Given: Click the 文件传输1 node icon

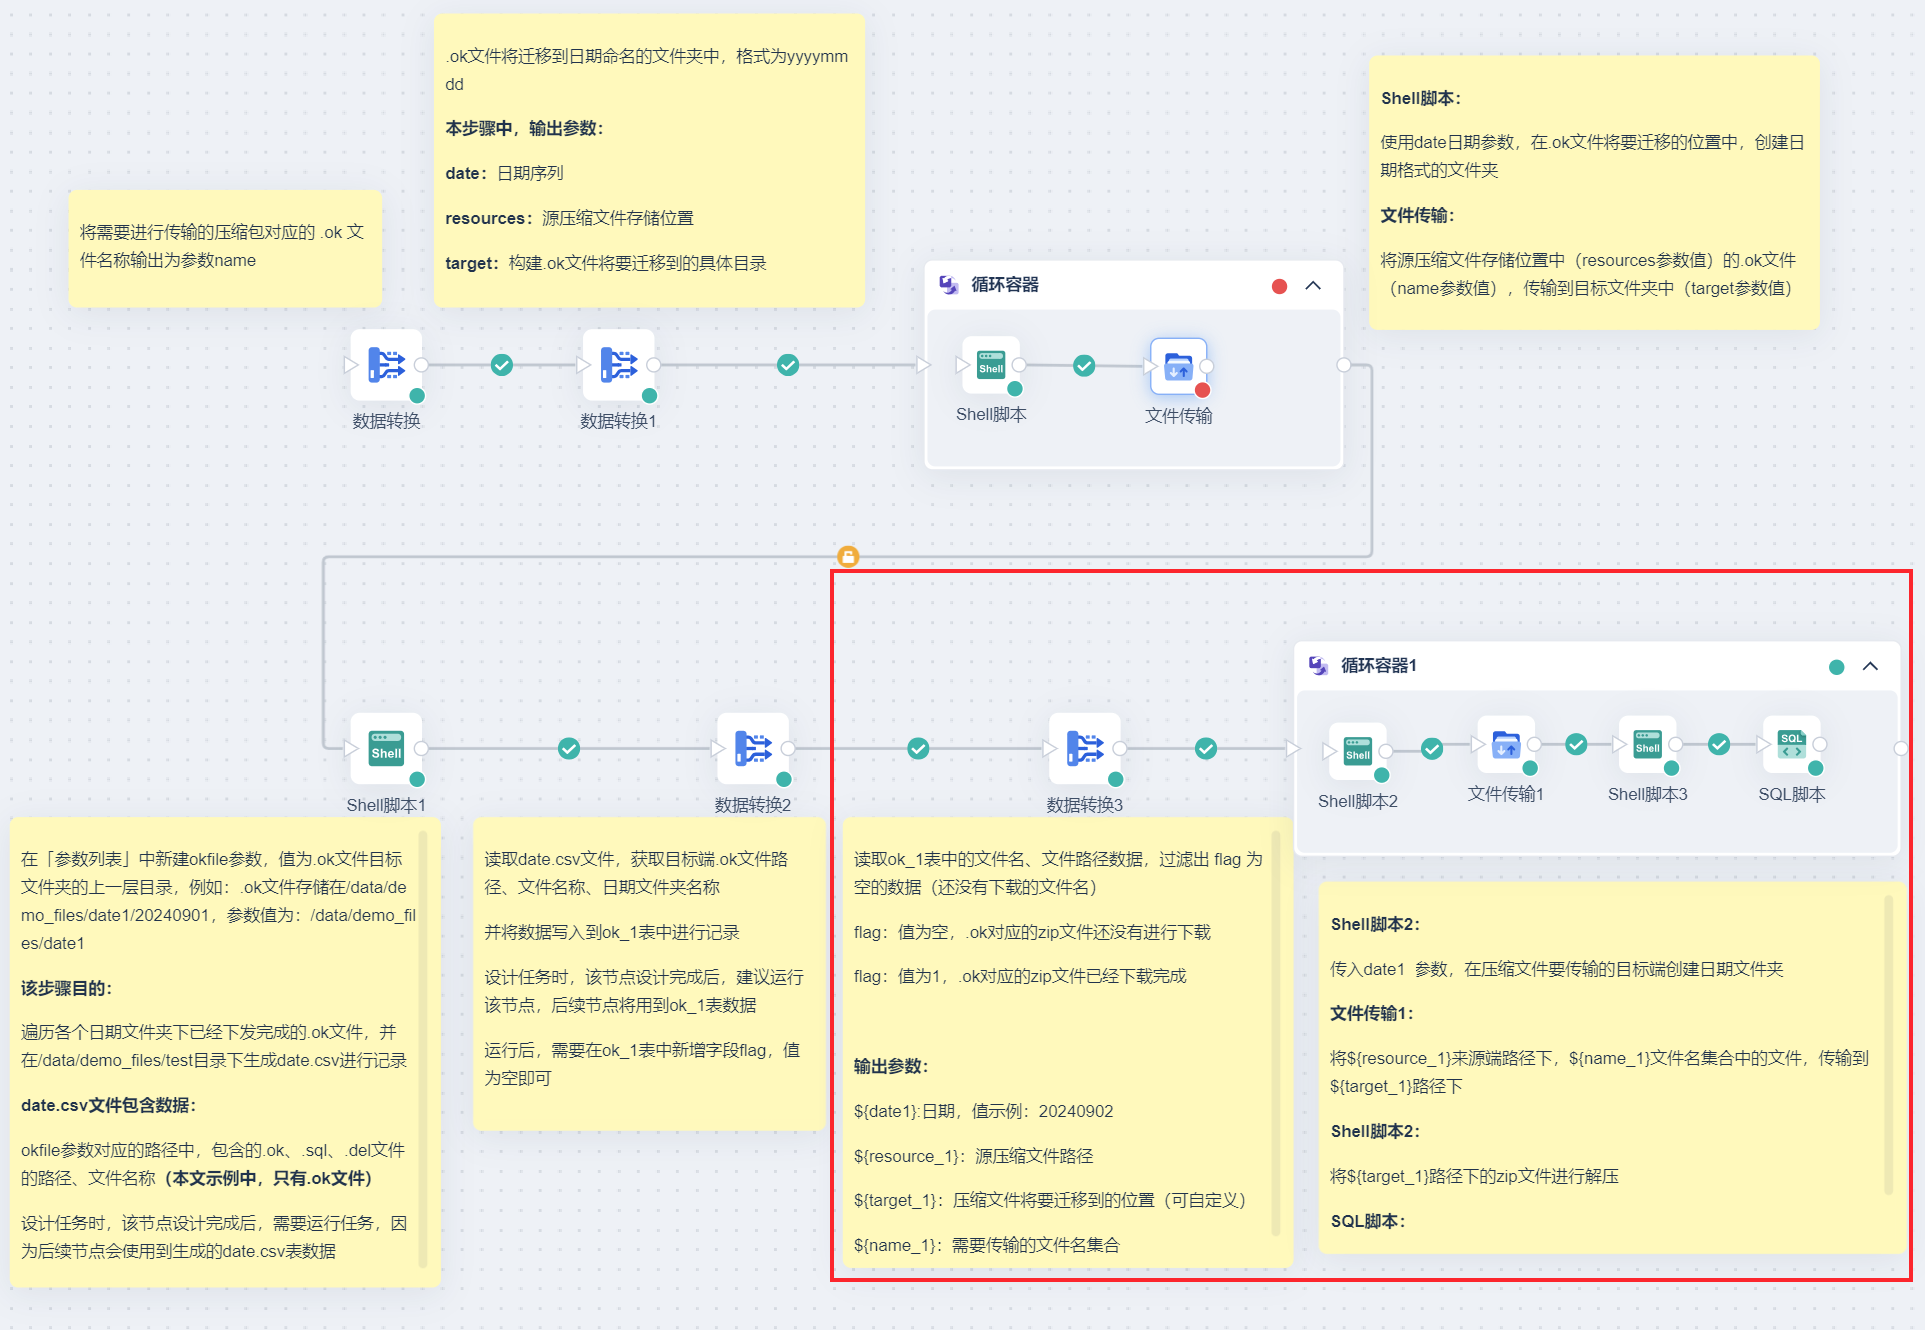Looking at the screenshot, I should tap(1505, 745).
